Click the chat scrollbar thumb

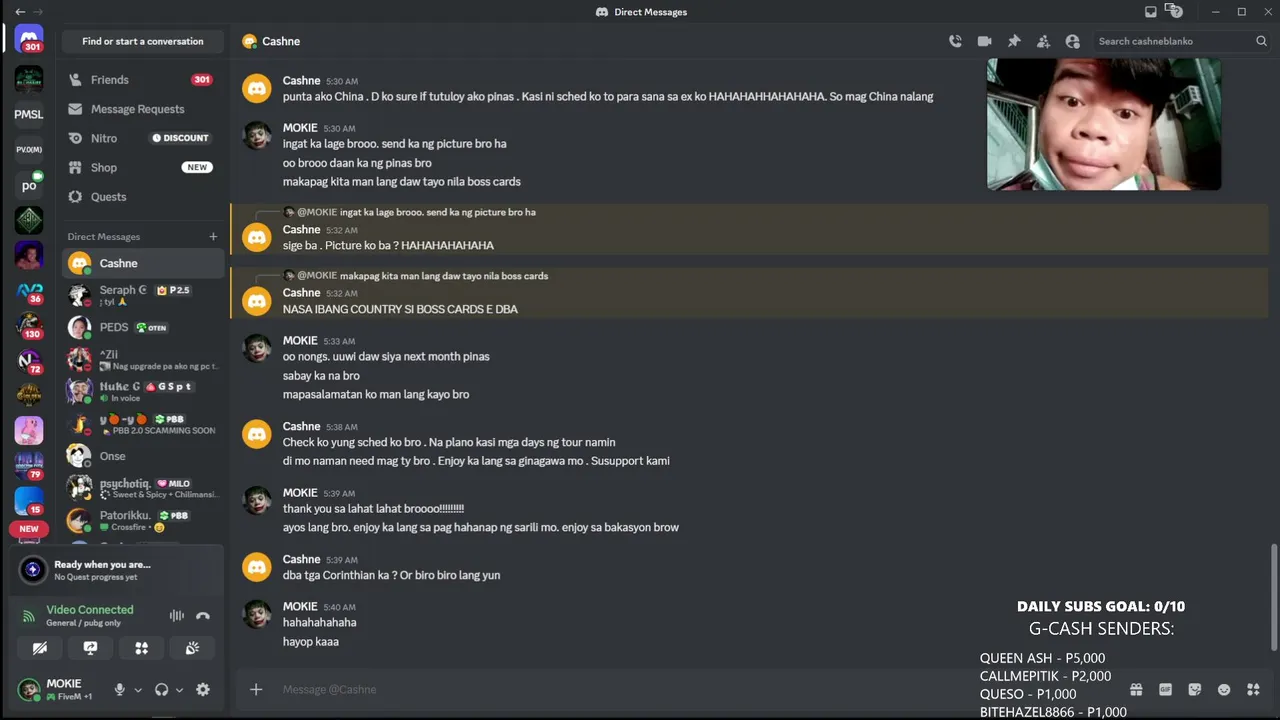(x=1273, y=596)
